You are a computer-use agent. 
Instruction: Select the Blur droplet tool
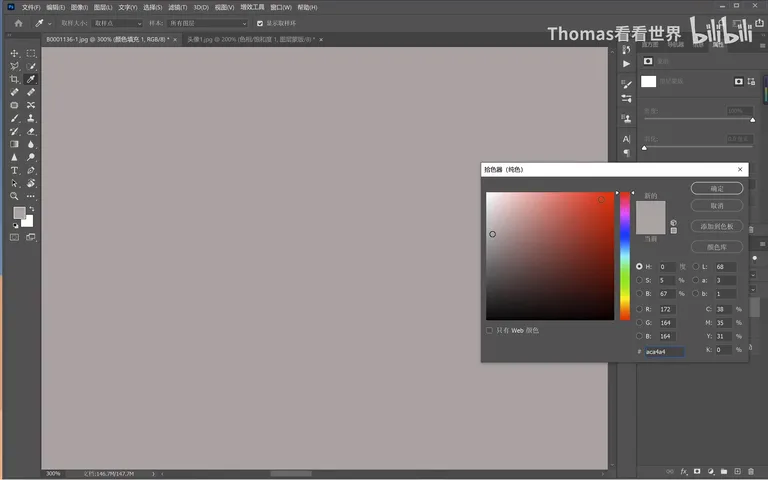[x=31, y=144]
